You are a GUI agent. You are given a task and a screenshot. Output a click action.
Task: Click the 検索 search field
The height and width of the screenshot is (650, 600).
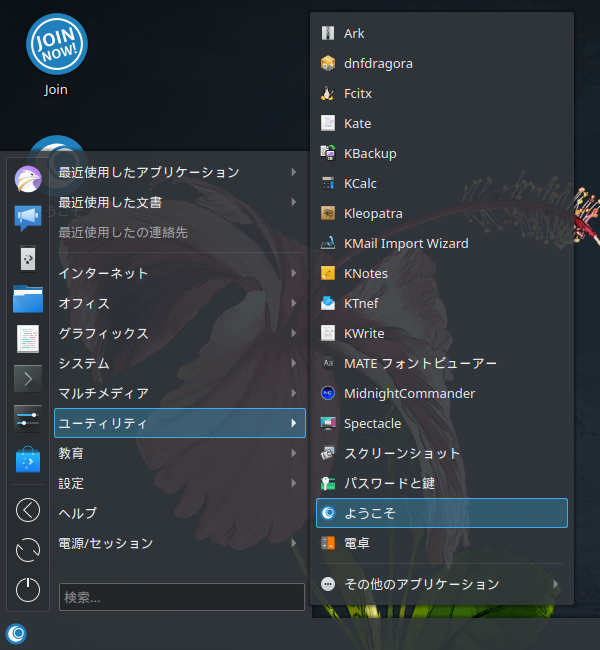pyautogui.click(x=182, y=597)
